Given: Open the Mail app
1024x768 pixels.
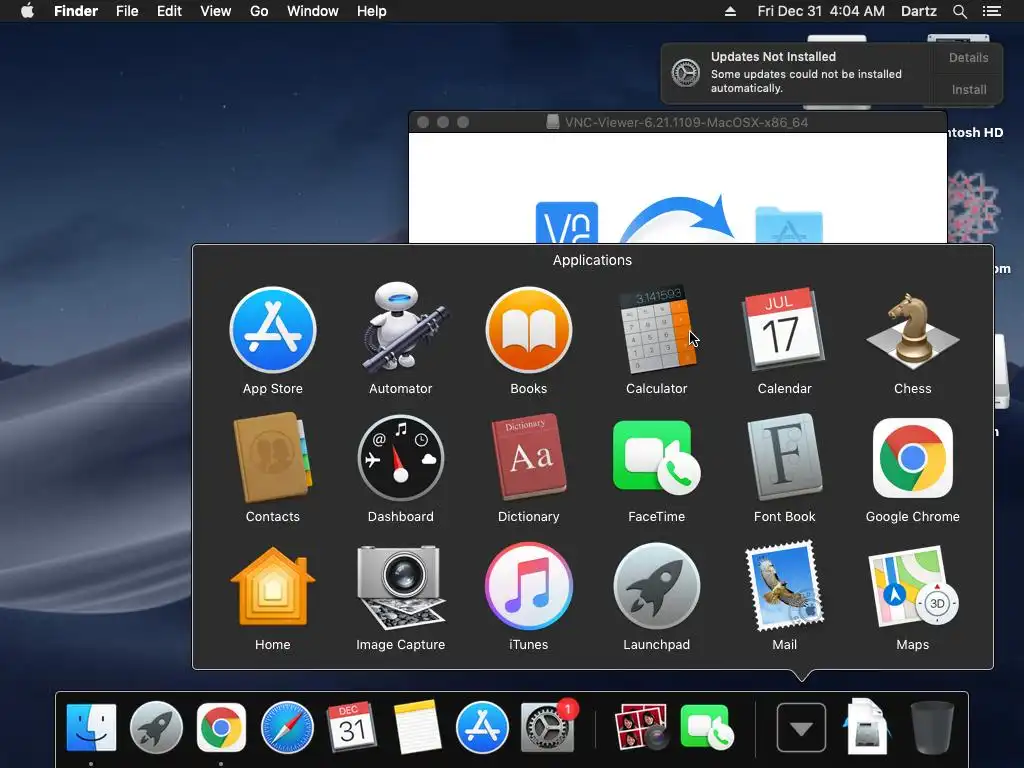Looking at the screenshot, I should point(784,586).
